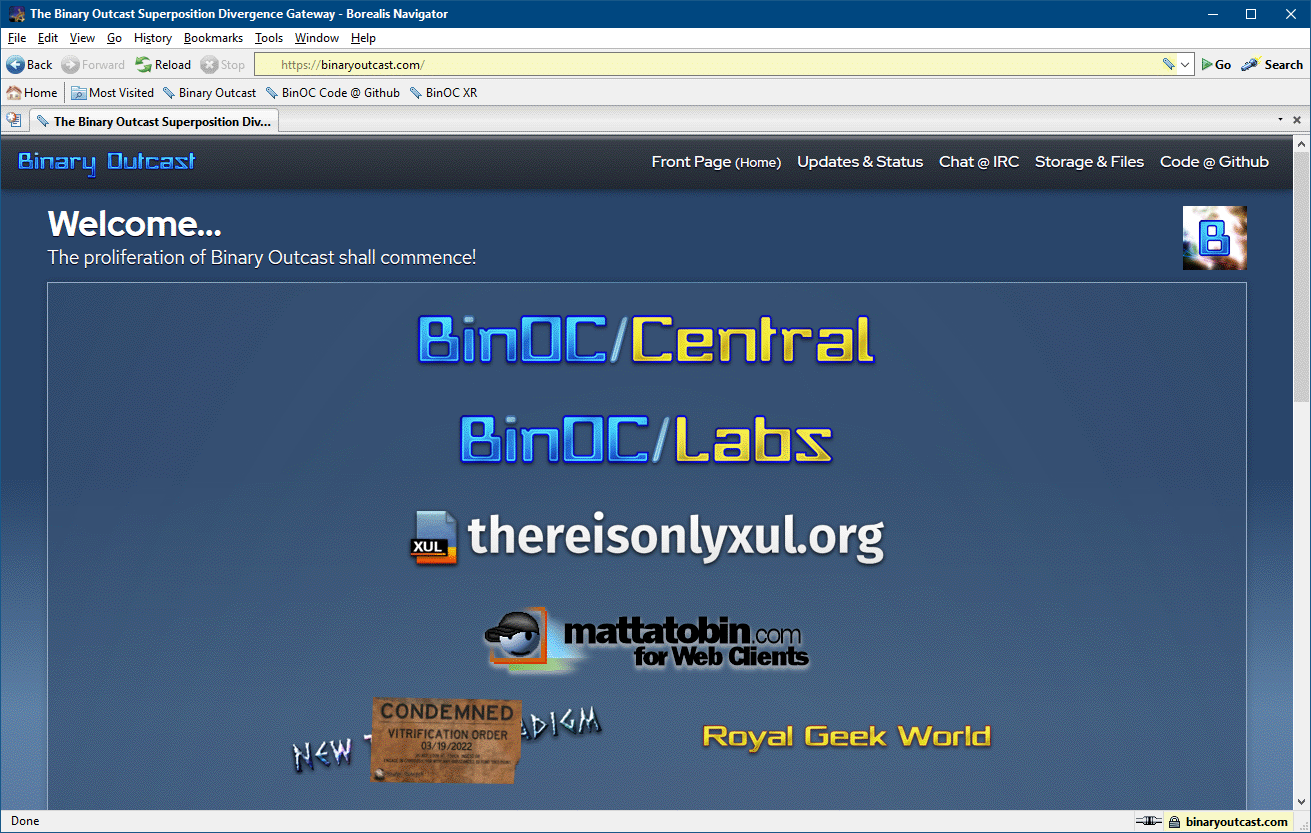The height and width of the screenshot is (833, 1311).
Task: Click the Done status bar text
Action: click(25, 821)
